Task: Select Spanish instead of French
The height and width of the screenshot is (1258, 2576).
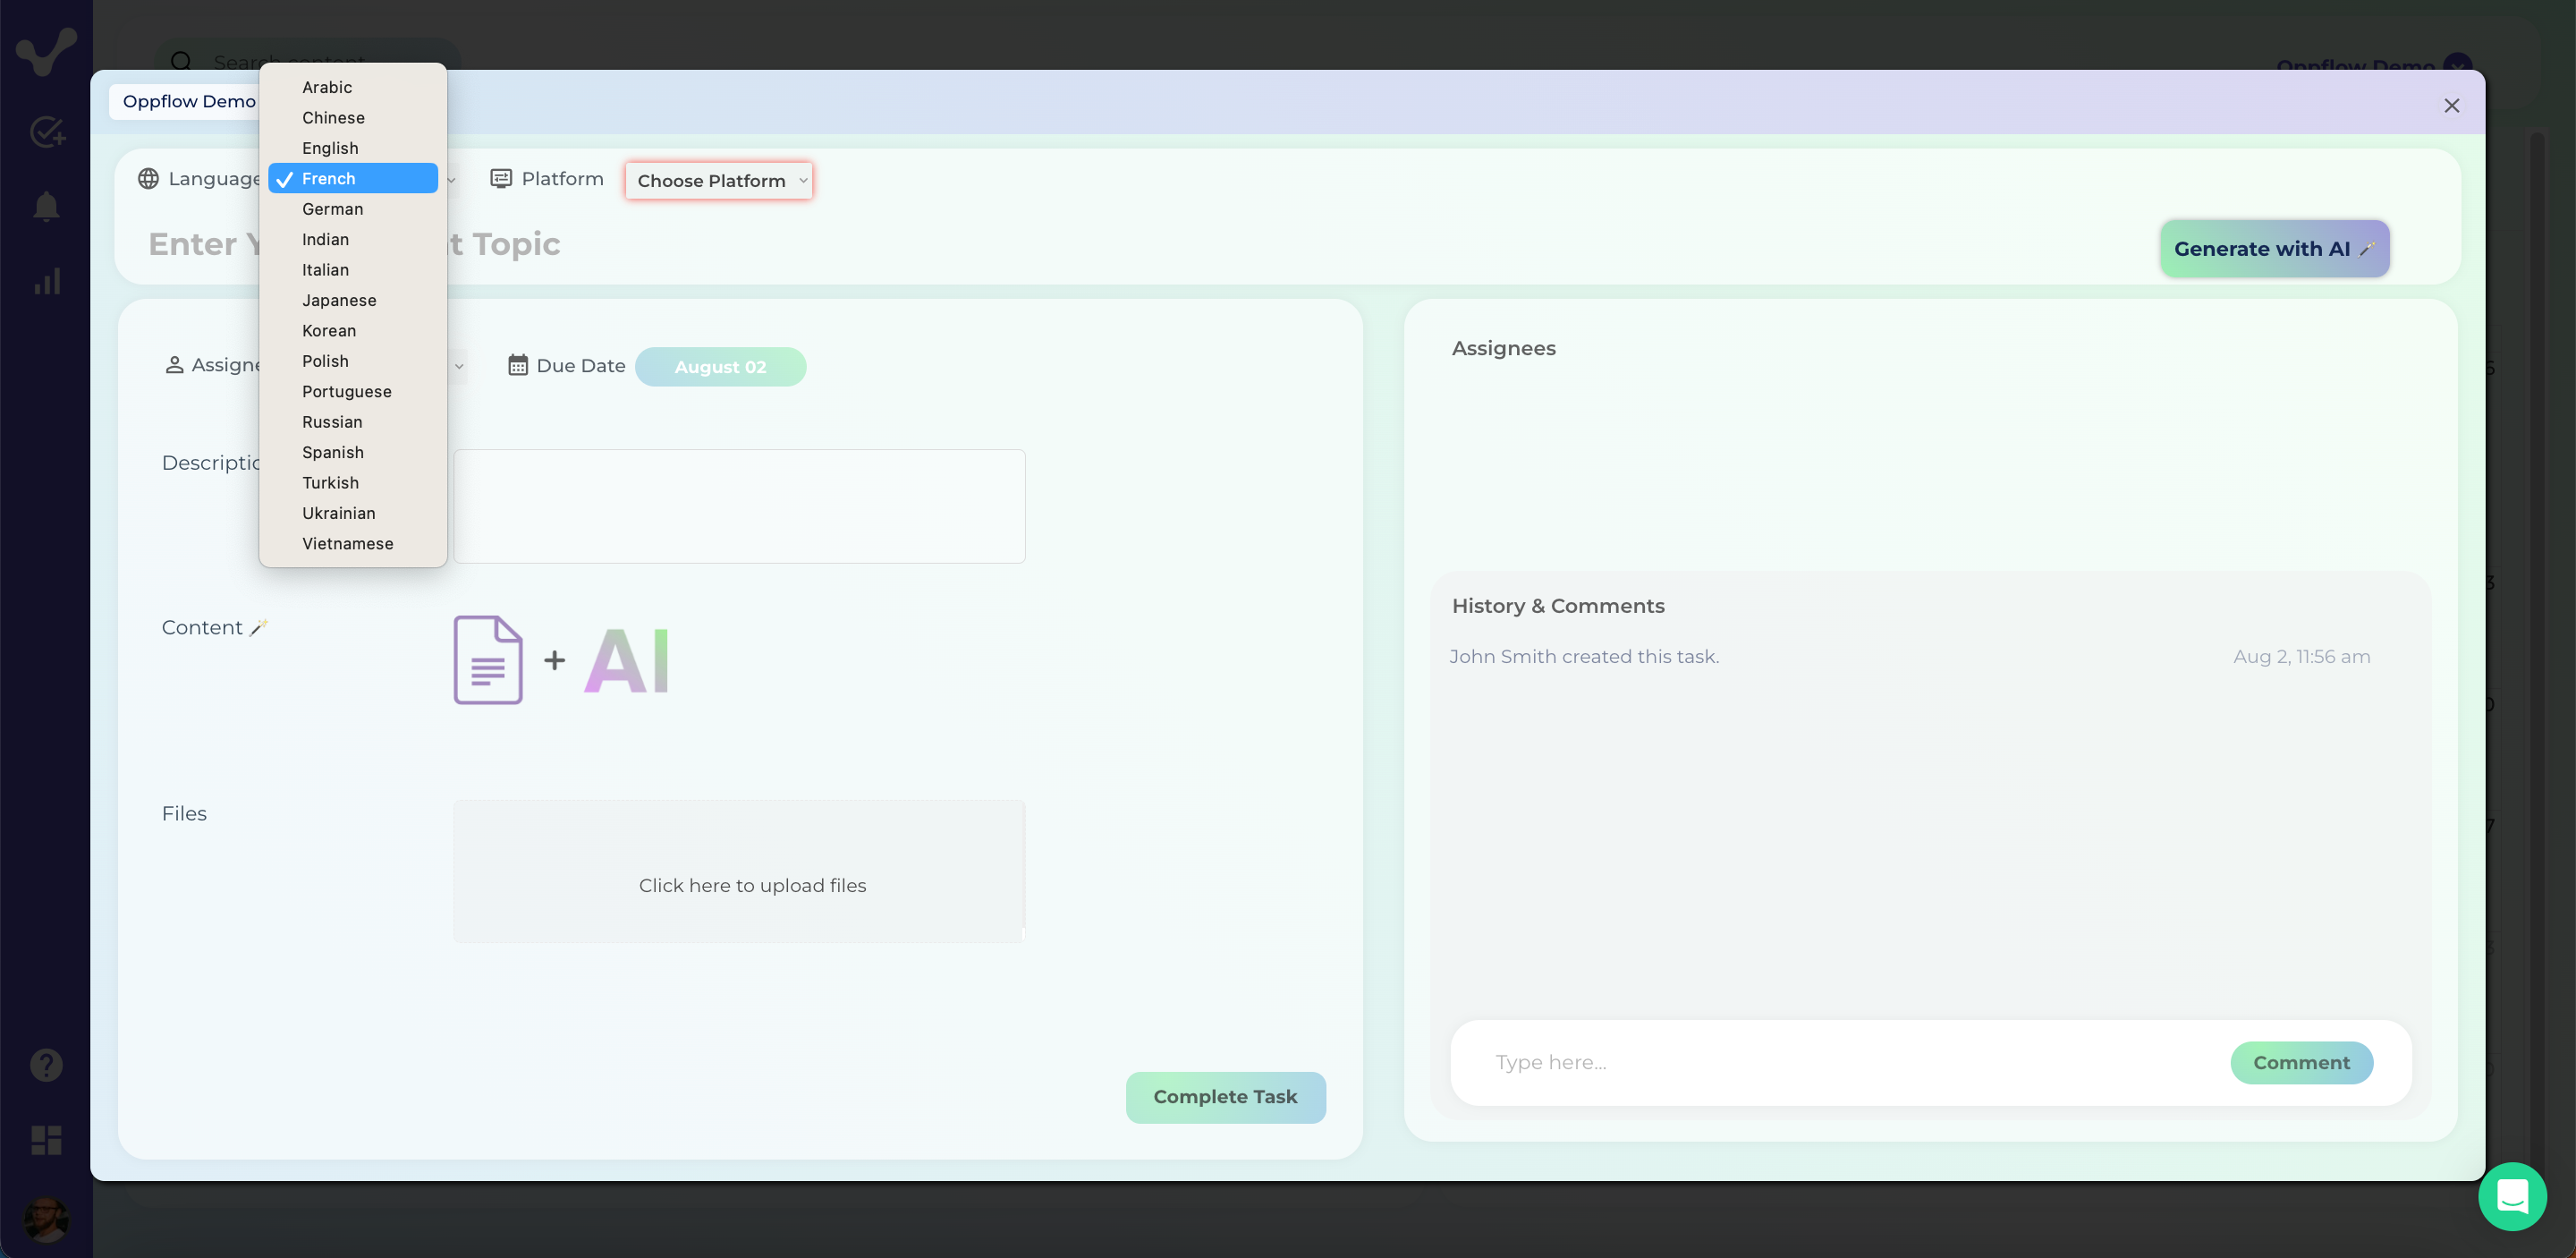Action: point(332,452)
